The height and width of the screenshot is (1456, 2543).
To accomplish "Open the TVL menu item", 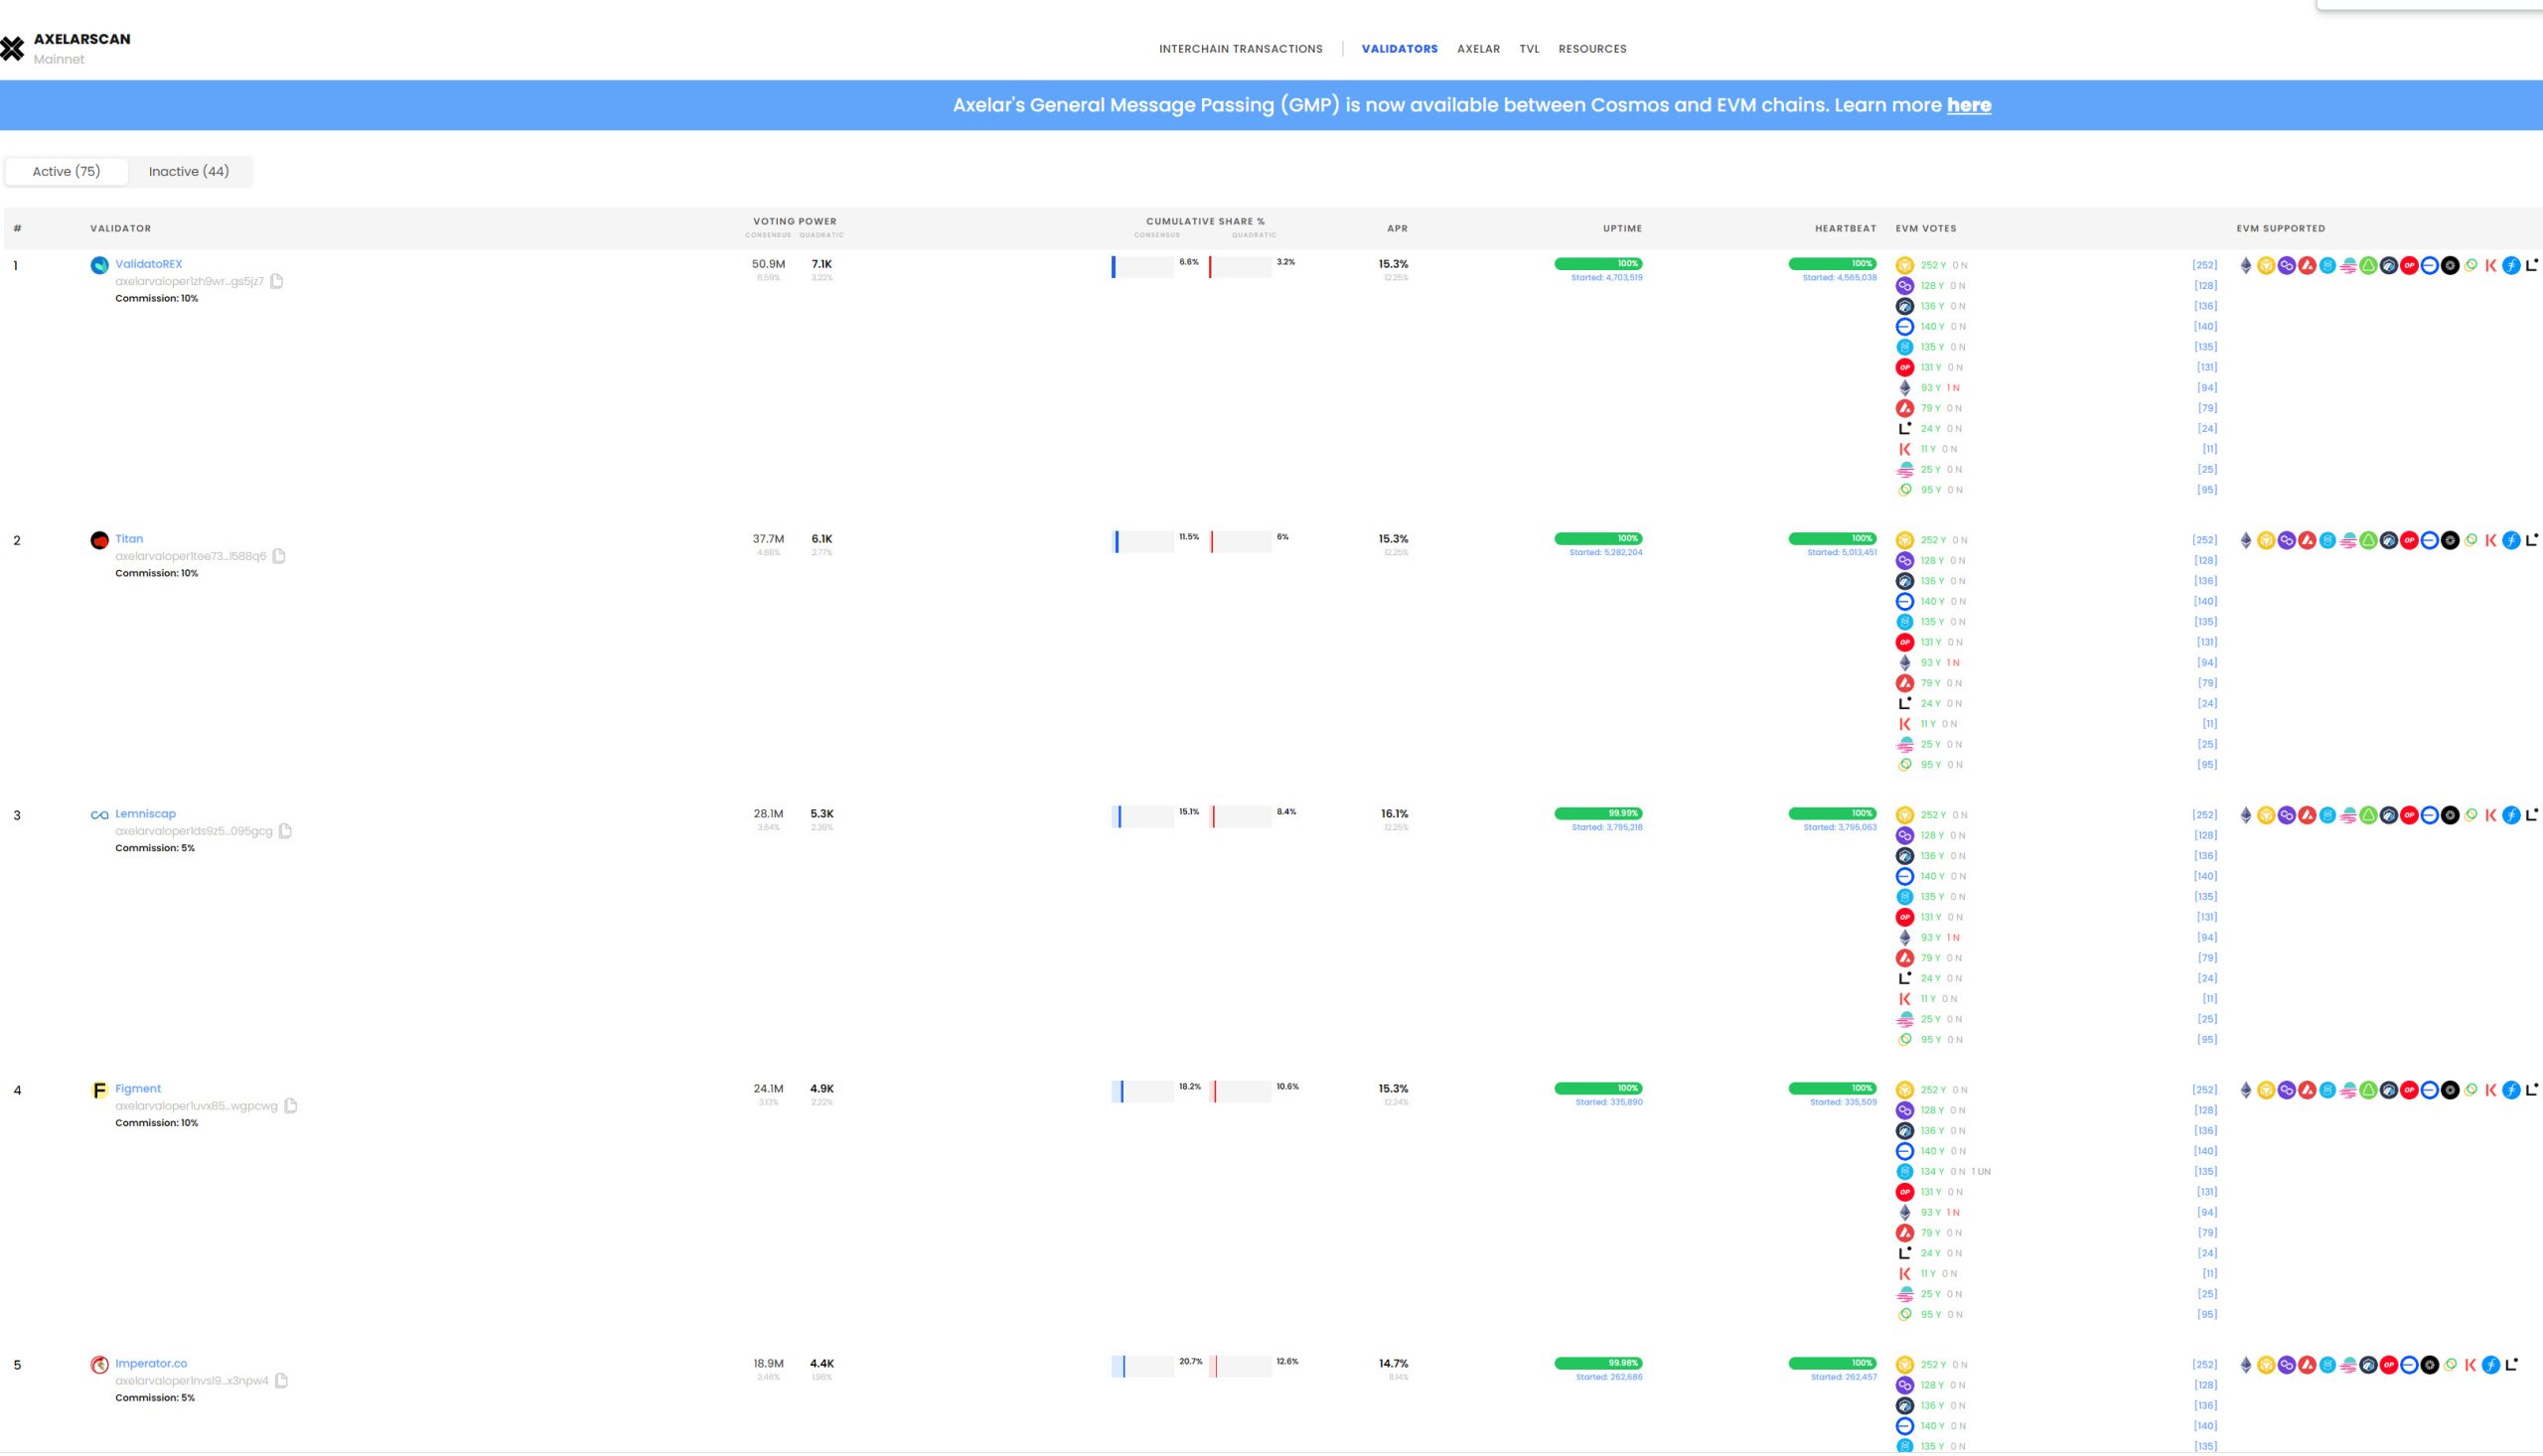I will point(1529,48).
